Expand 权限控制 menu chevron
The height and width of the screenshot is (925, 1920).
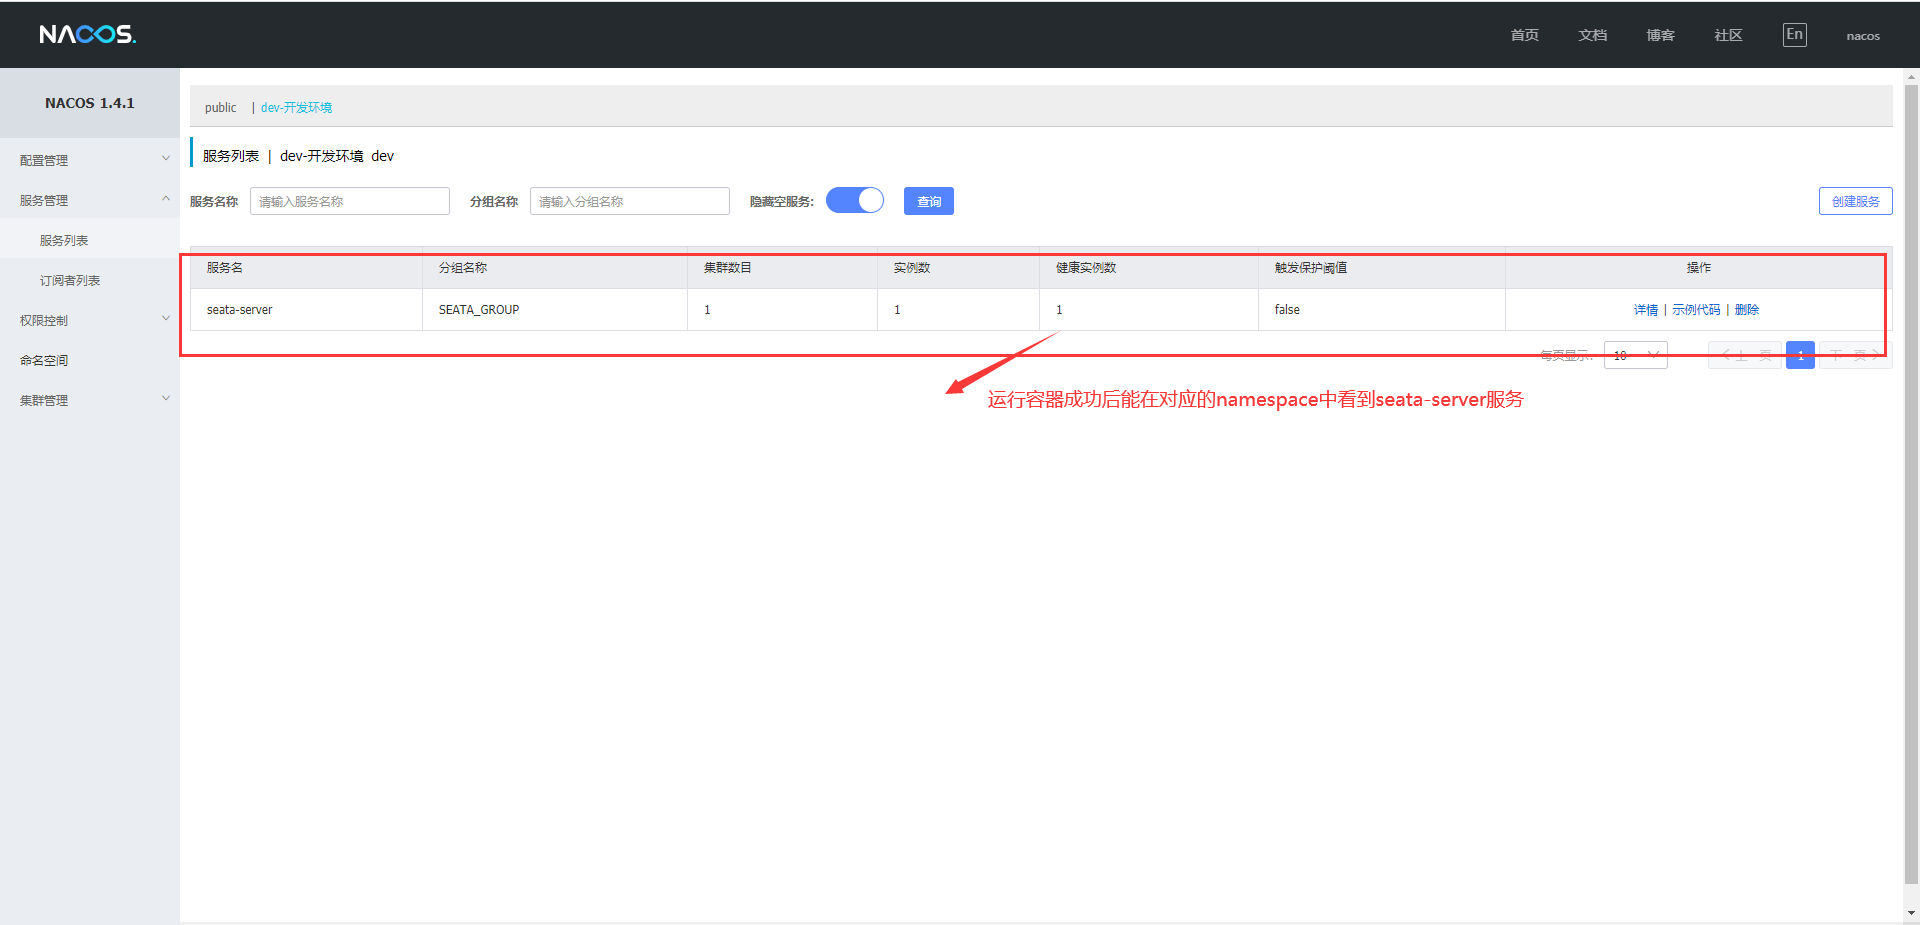166,319
